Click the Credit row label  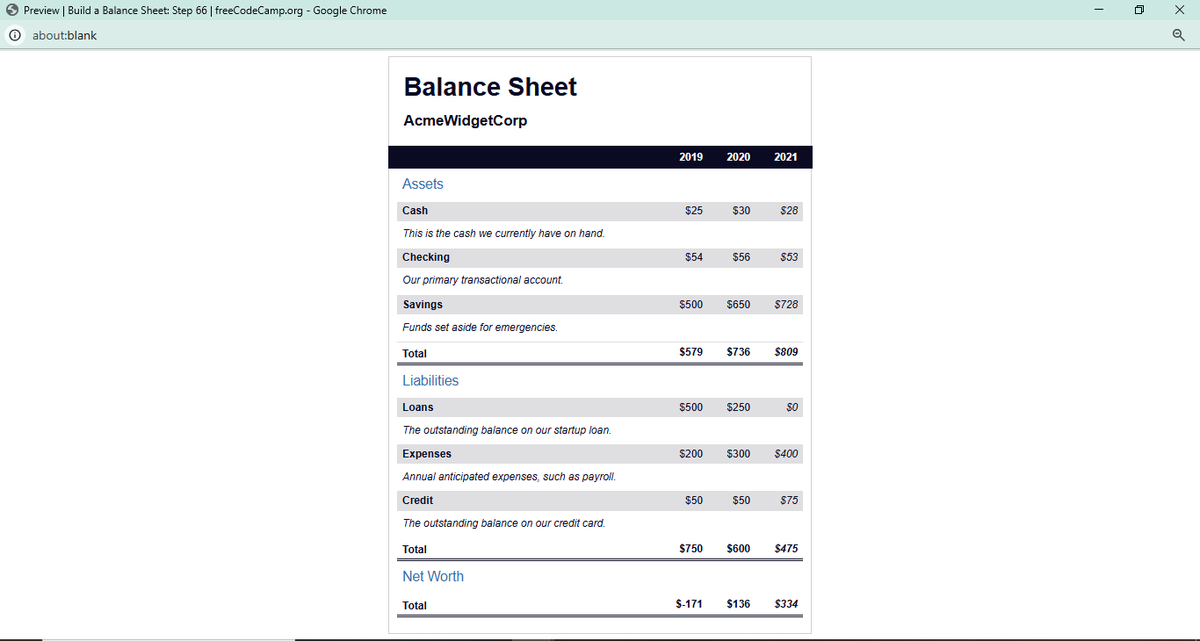[418, 500]
